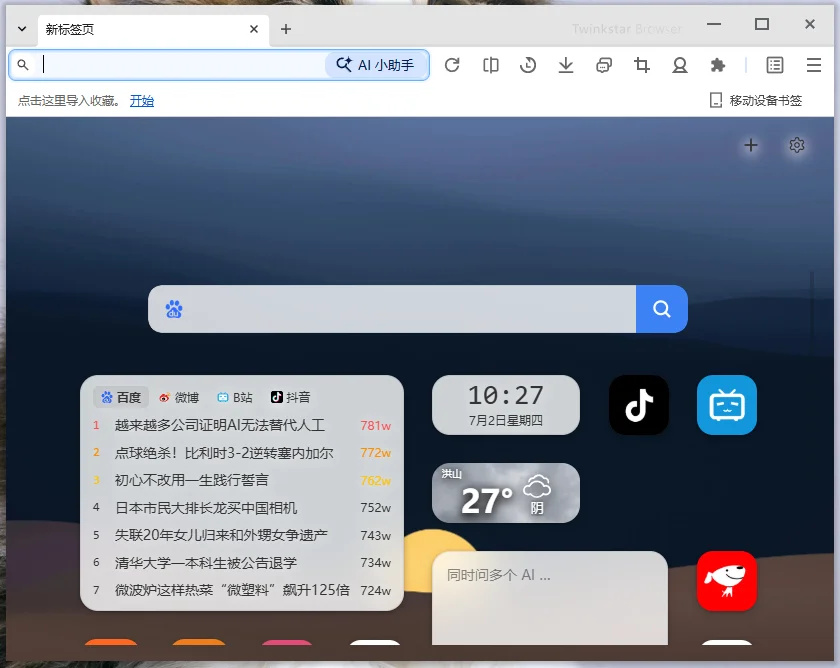
Task: Close the 新标签页 tab
Action: pos(254,29)
